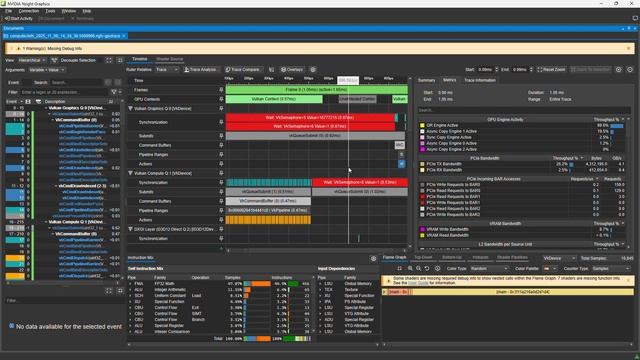The image size is (640, 360).
Task: Open Instruction Mix panel settings gear
Action: [x=373, y=258]
